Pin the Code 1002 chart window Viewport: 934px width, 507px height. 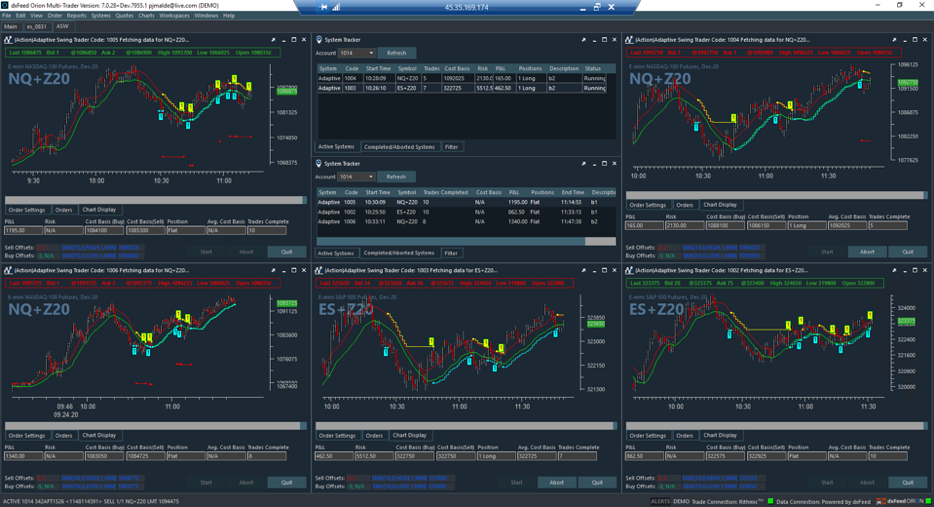(895, 270)
